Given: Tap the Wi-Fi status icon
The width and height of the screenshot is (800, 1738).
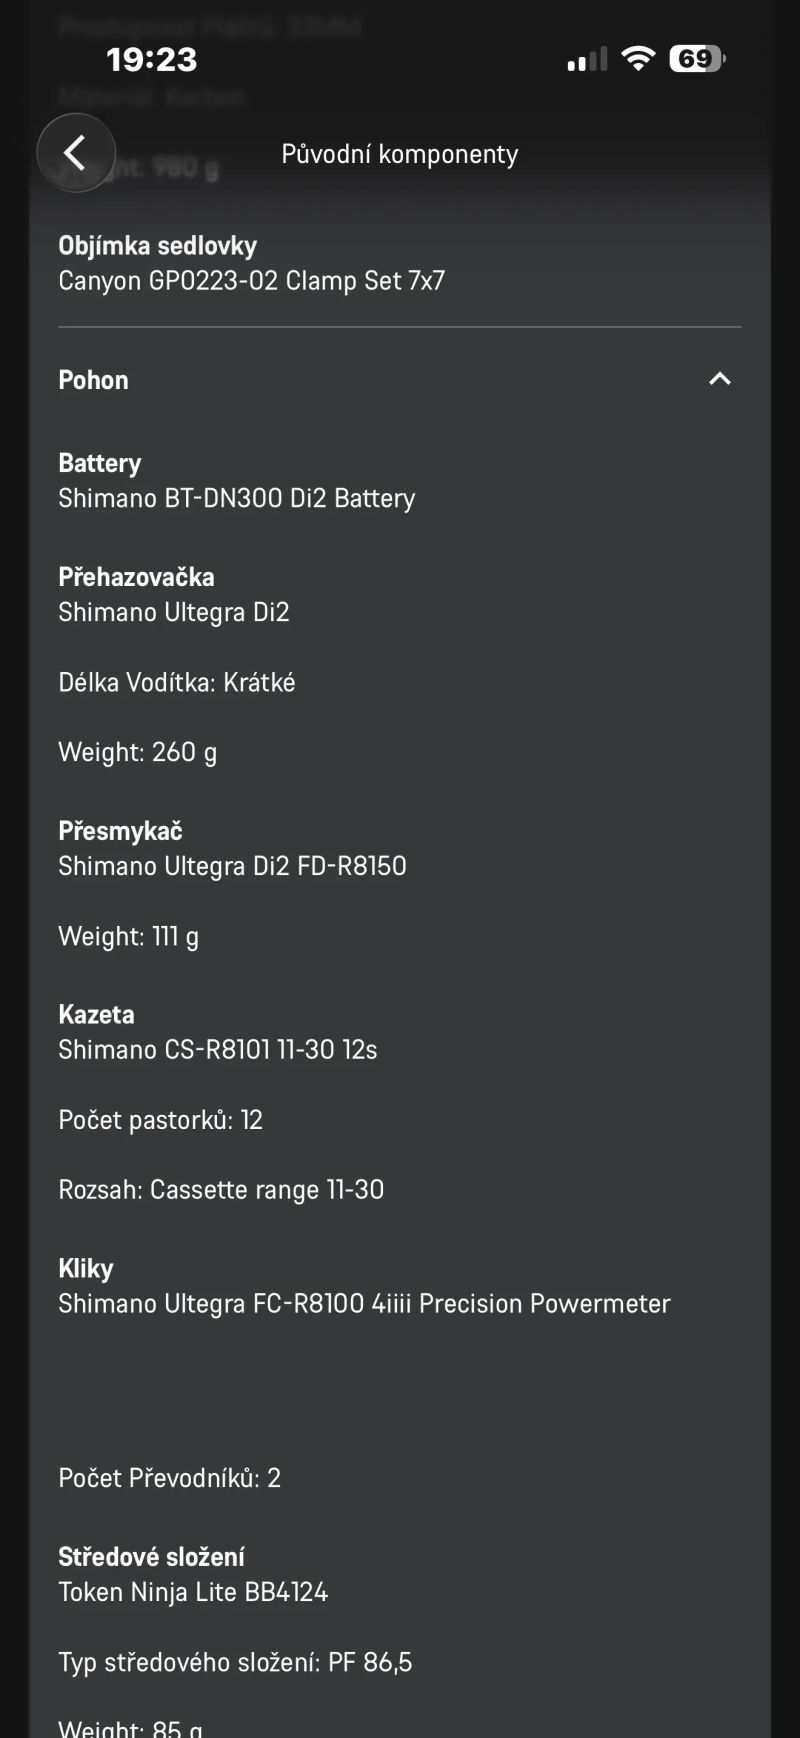Looking at the screenshot, I should pos(637,59).
